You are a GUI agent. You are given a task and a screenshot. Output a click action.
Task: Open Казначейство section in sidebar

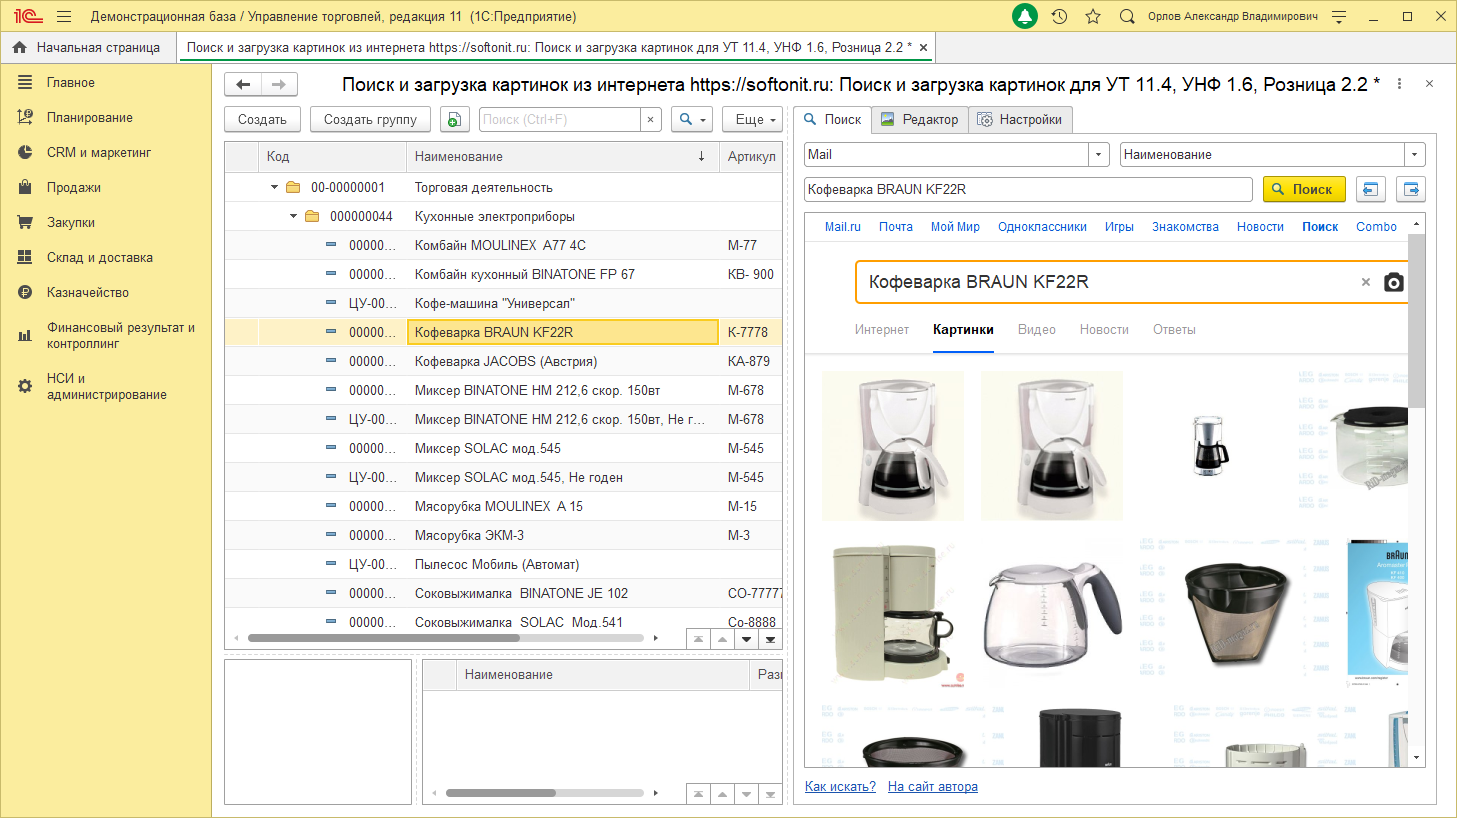(x=87, y=292)
